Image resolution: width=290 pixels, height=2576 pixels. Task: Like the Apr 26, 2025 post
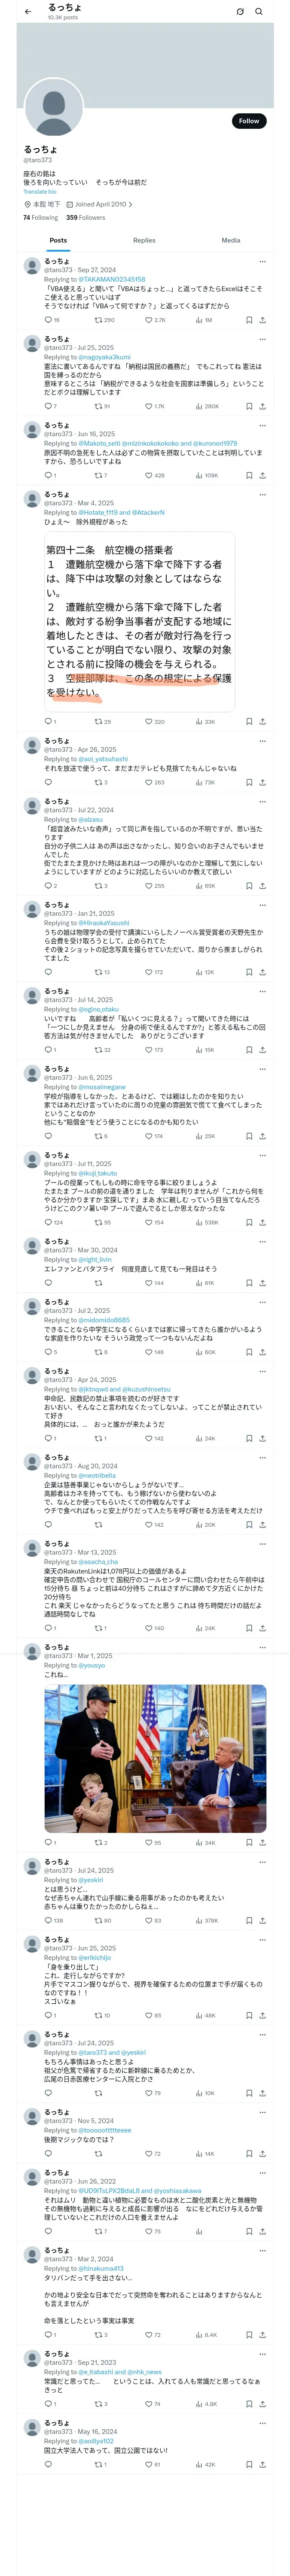[148, 782]
